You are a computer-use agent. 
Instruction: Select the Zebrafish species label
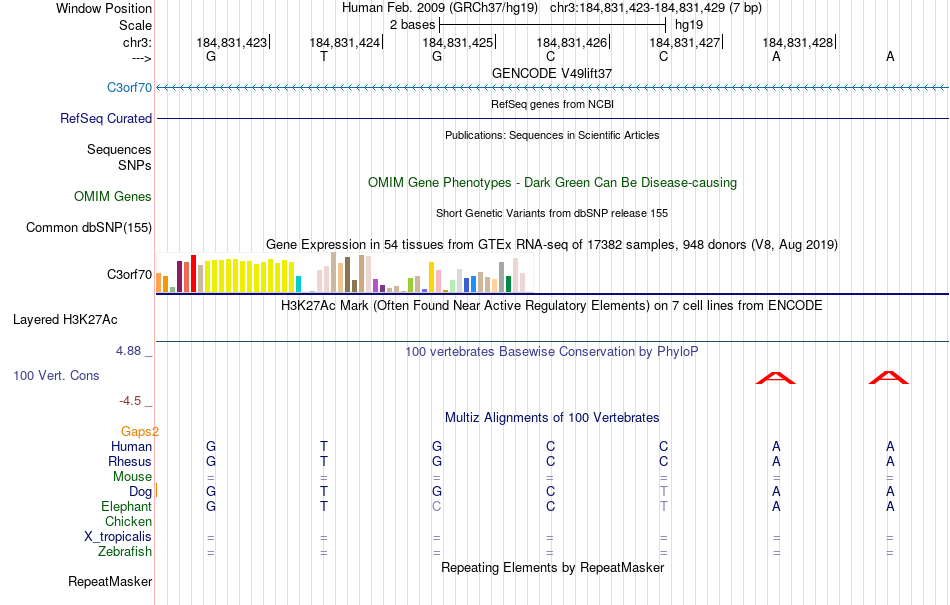pyautogui.click(x=125, y=552)
